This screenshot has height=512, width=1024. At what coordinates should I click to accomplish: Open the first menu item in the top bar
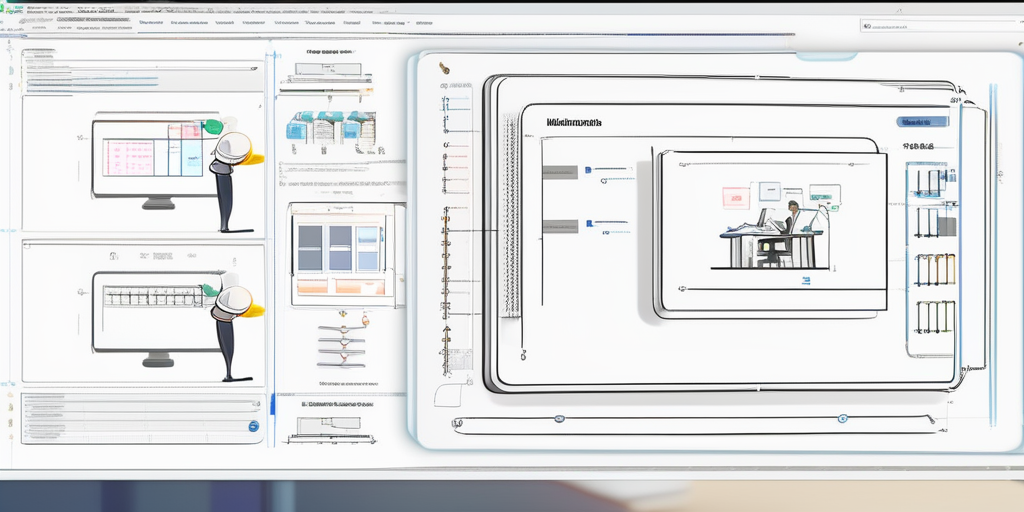point(151,22)
